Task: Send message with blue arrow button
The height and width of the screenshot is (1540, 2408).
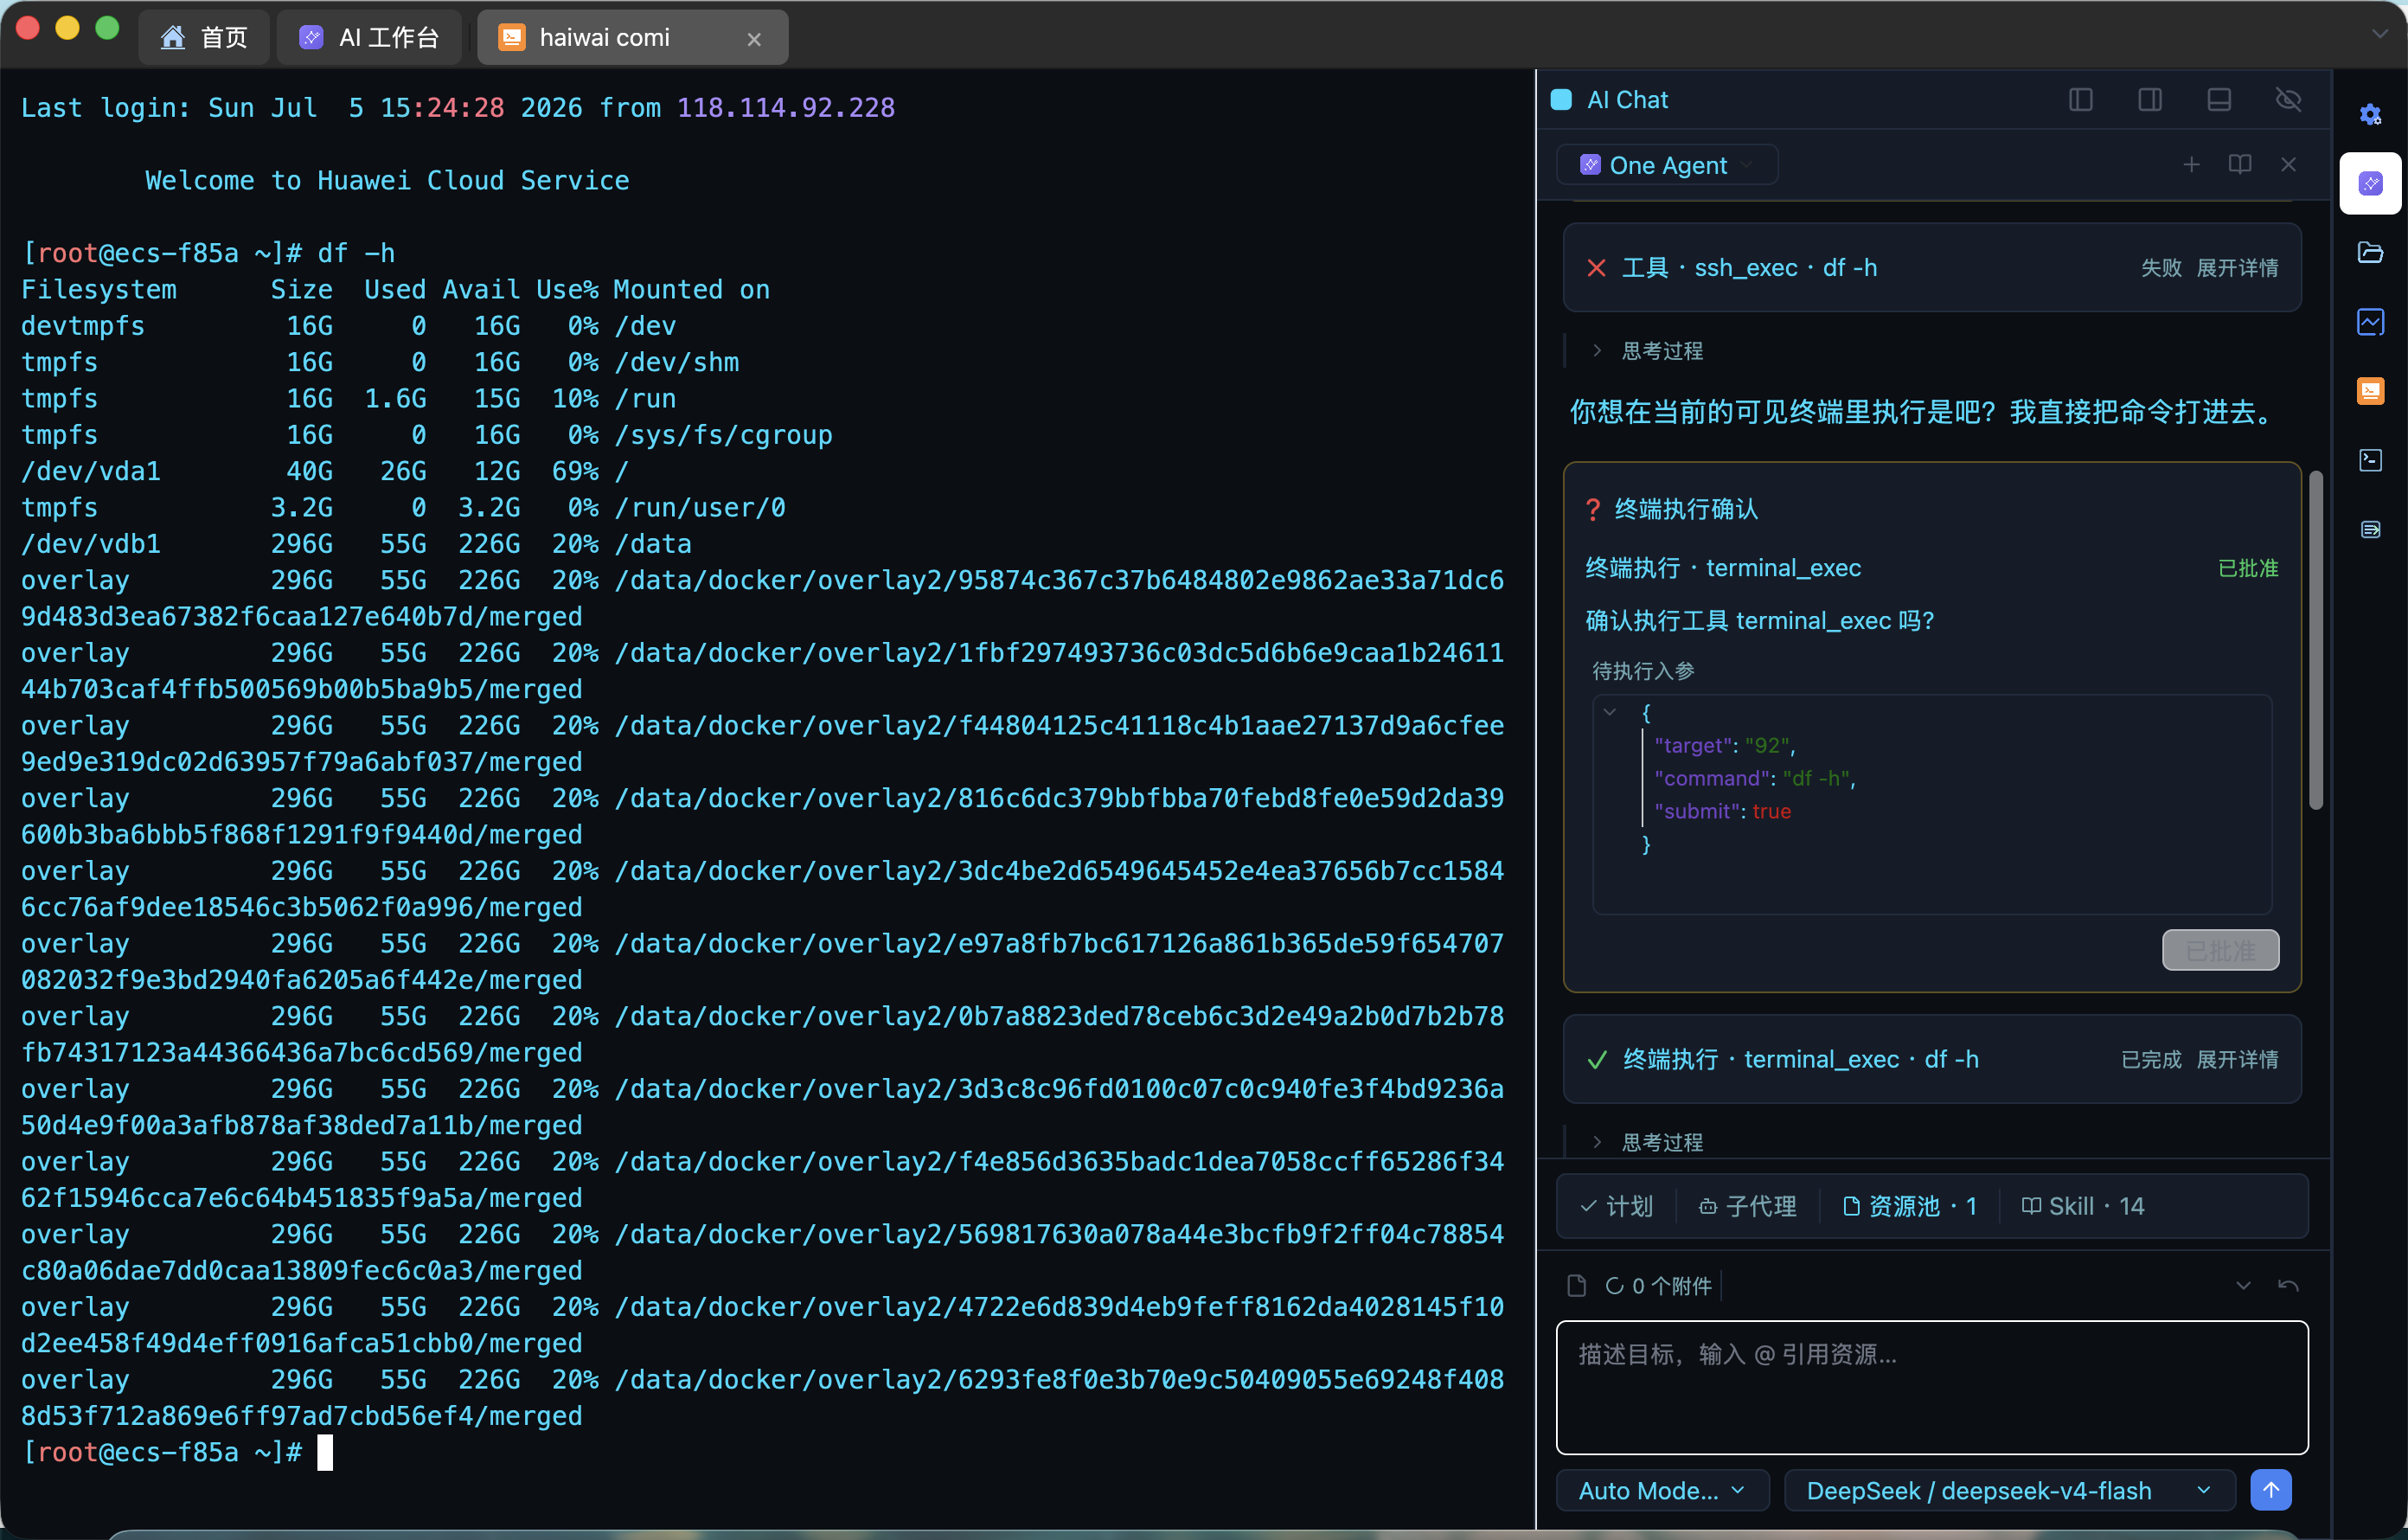Action: coord(2271,1491)
